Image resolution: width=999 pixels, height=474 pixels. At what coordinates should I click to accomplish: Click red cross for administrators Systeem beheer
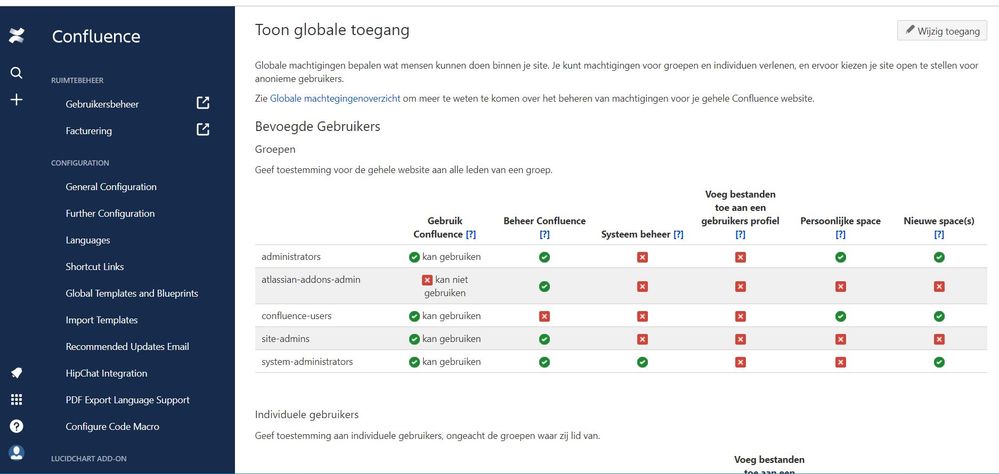pos(642,257)
